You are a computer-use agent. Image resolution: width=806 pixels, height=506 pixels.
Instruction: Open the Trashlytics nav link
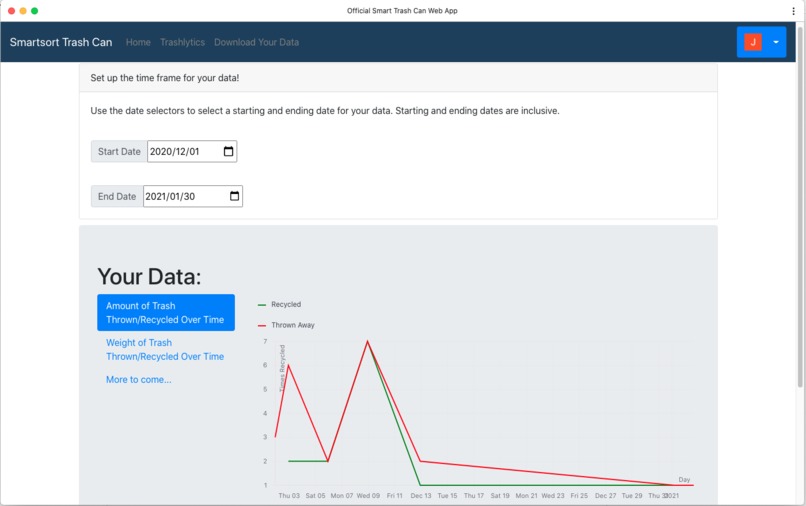(182, 42)
